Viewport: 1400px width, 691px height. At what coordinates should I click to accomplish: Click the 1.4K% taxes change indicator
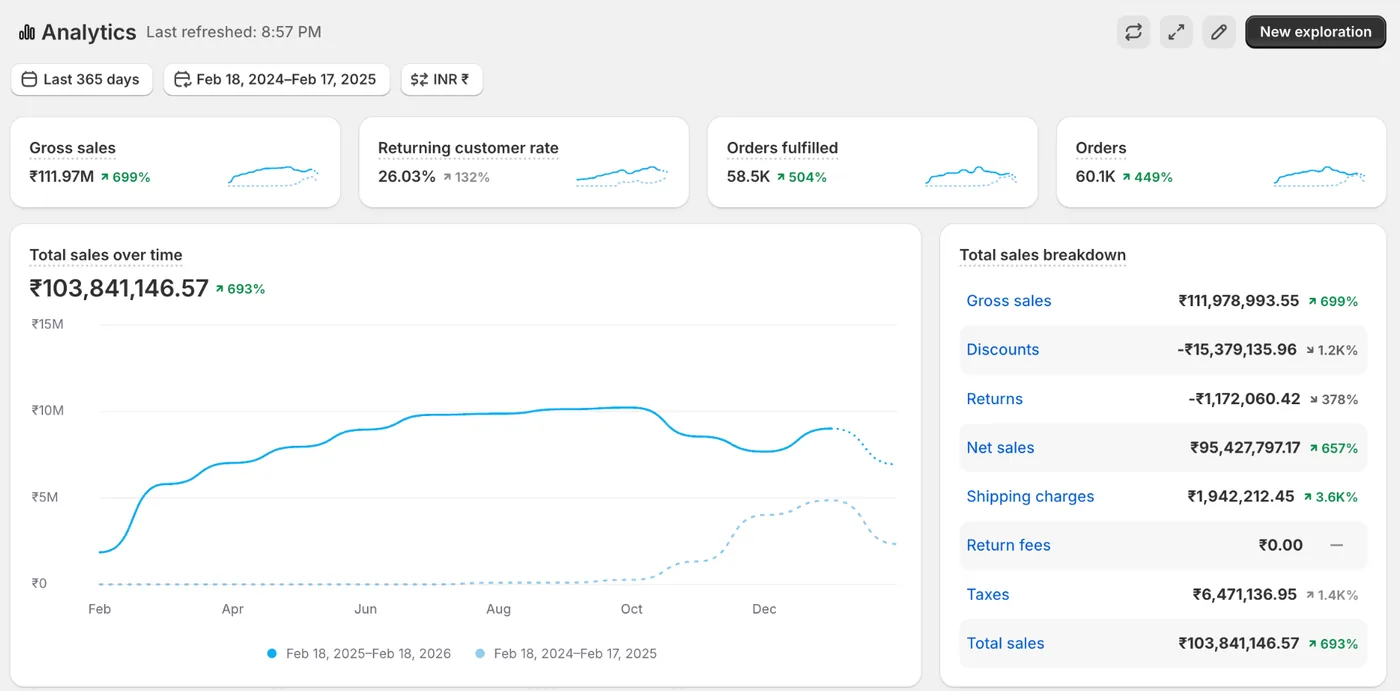tap(1331, 595)
